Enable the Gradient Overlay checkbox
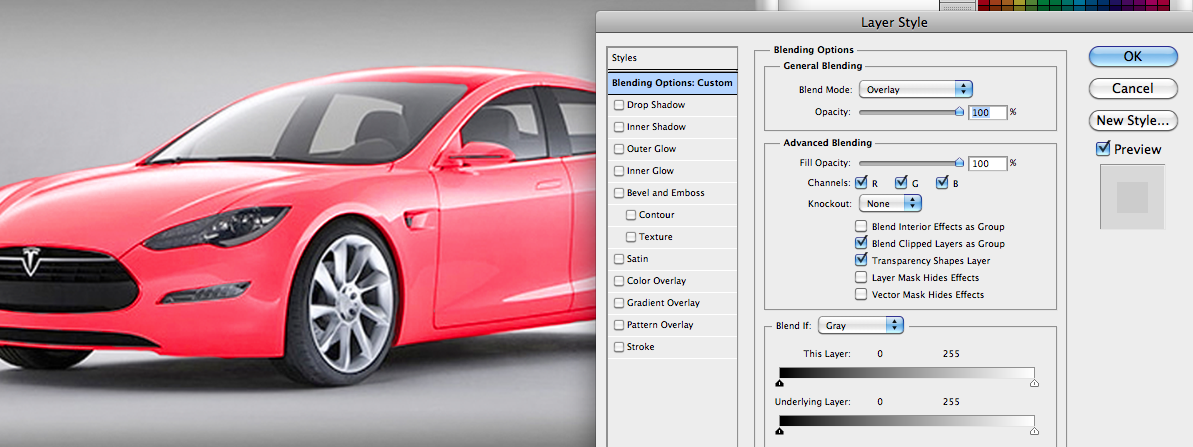The height and width of the screenshot is (447, 1193). [x=619, y=303]
